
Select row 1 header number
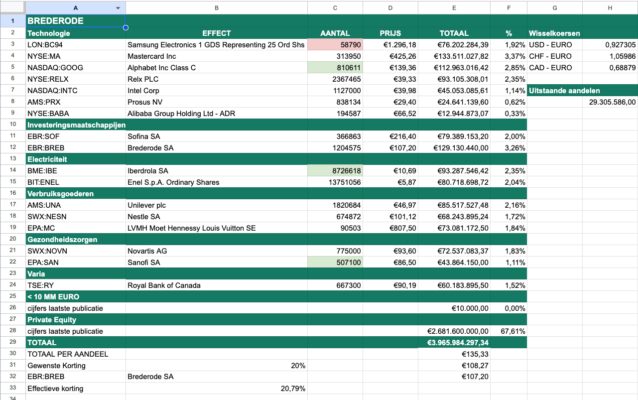pyautogui.click(x=13, y=21)
